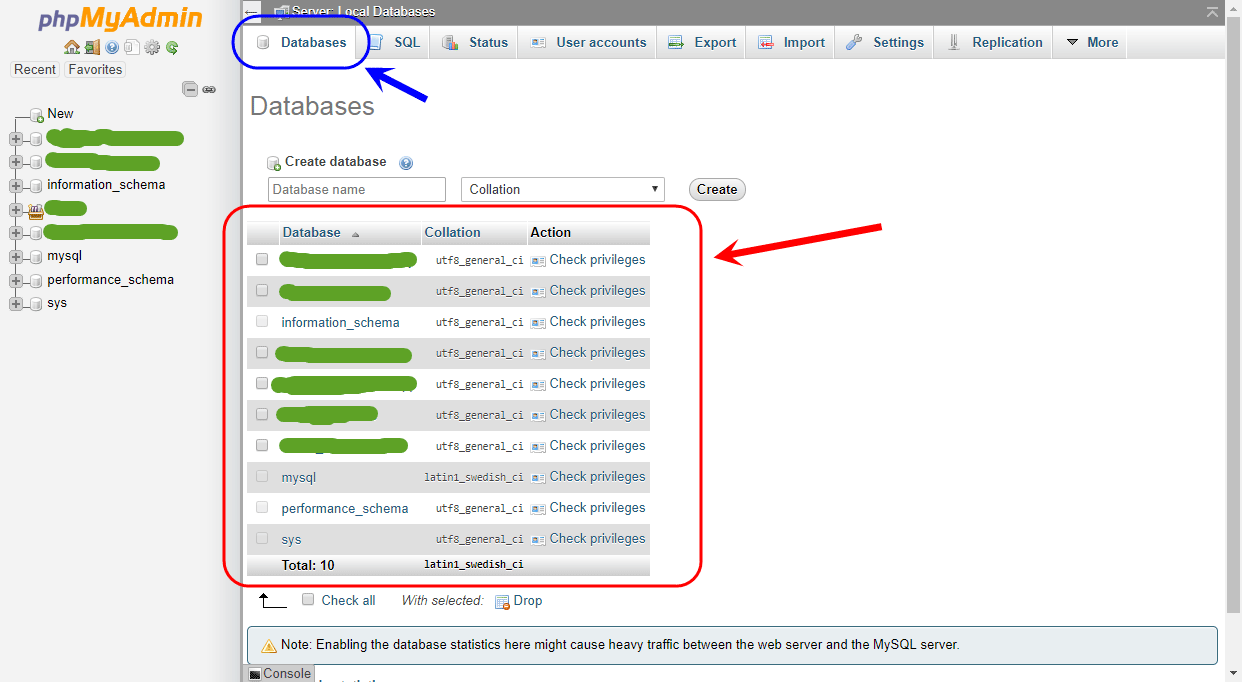
Task: Show the Favorites tables list
Action: [x=95, y=69]
